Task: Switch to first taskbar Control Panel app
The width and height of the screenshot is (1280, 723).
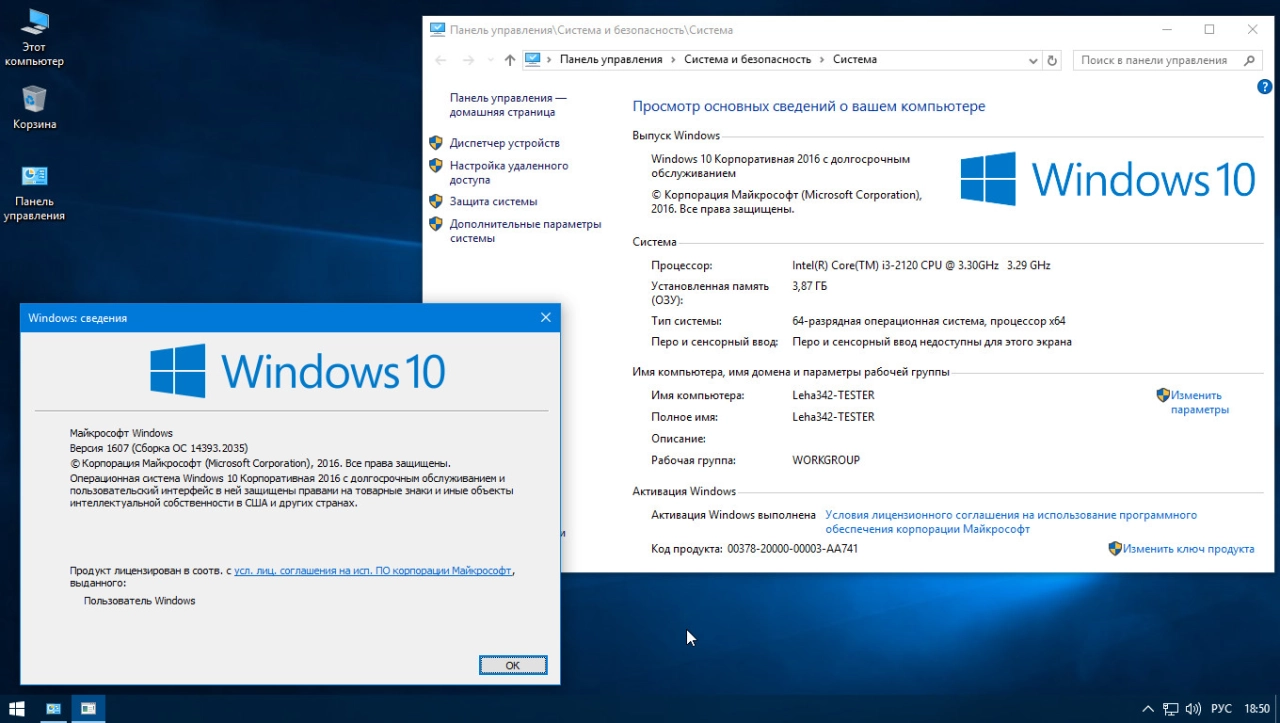Action: pos(53,708)
